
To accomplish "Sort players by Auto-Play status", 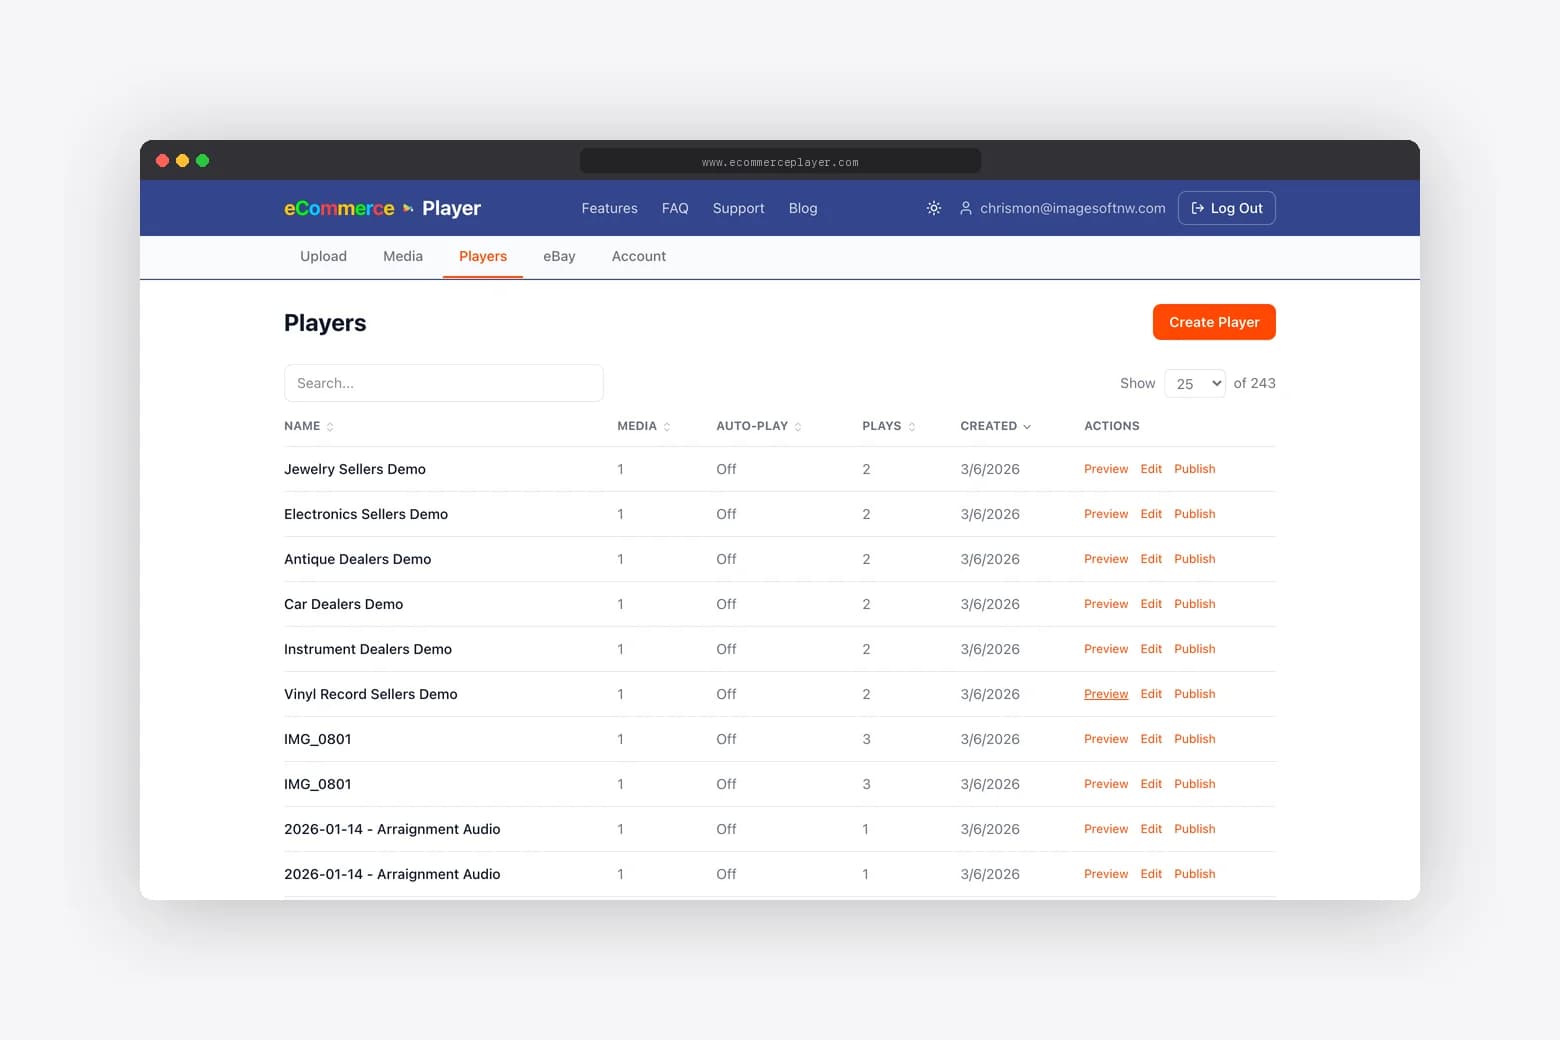I will [797, 425].
